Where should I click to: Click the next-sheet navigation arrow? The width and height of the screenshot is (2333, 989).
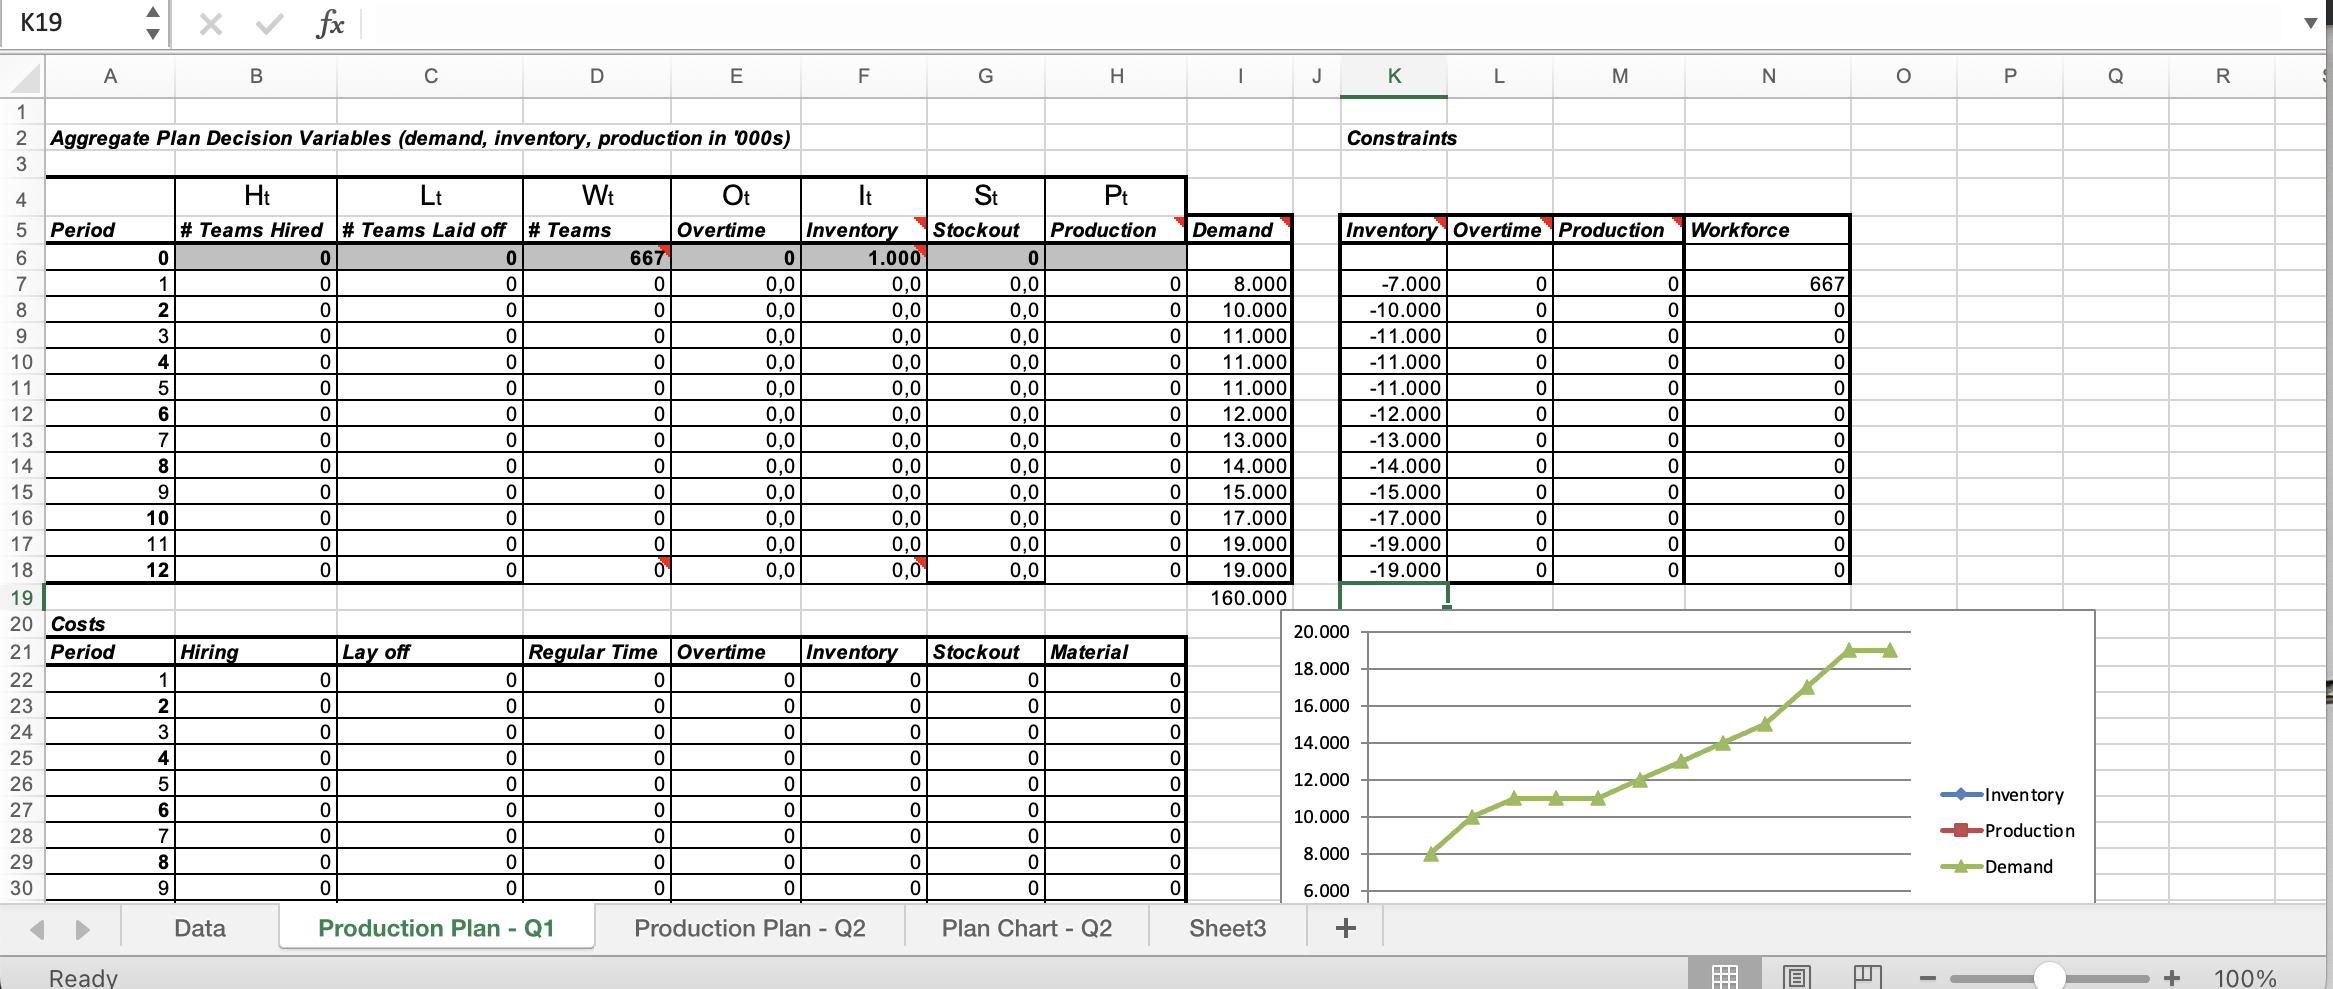click(x=81, y=928)
